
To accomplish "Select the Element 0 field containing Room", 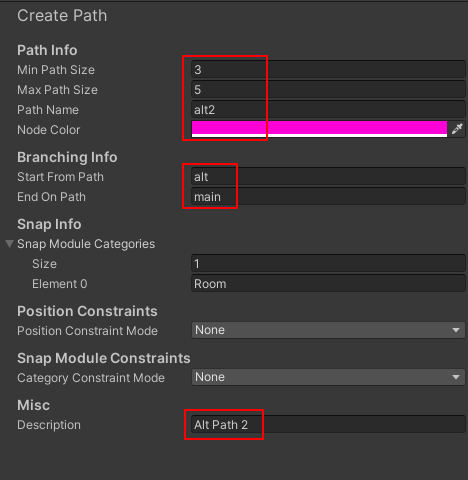I will point(328,284).
